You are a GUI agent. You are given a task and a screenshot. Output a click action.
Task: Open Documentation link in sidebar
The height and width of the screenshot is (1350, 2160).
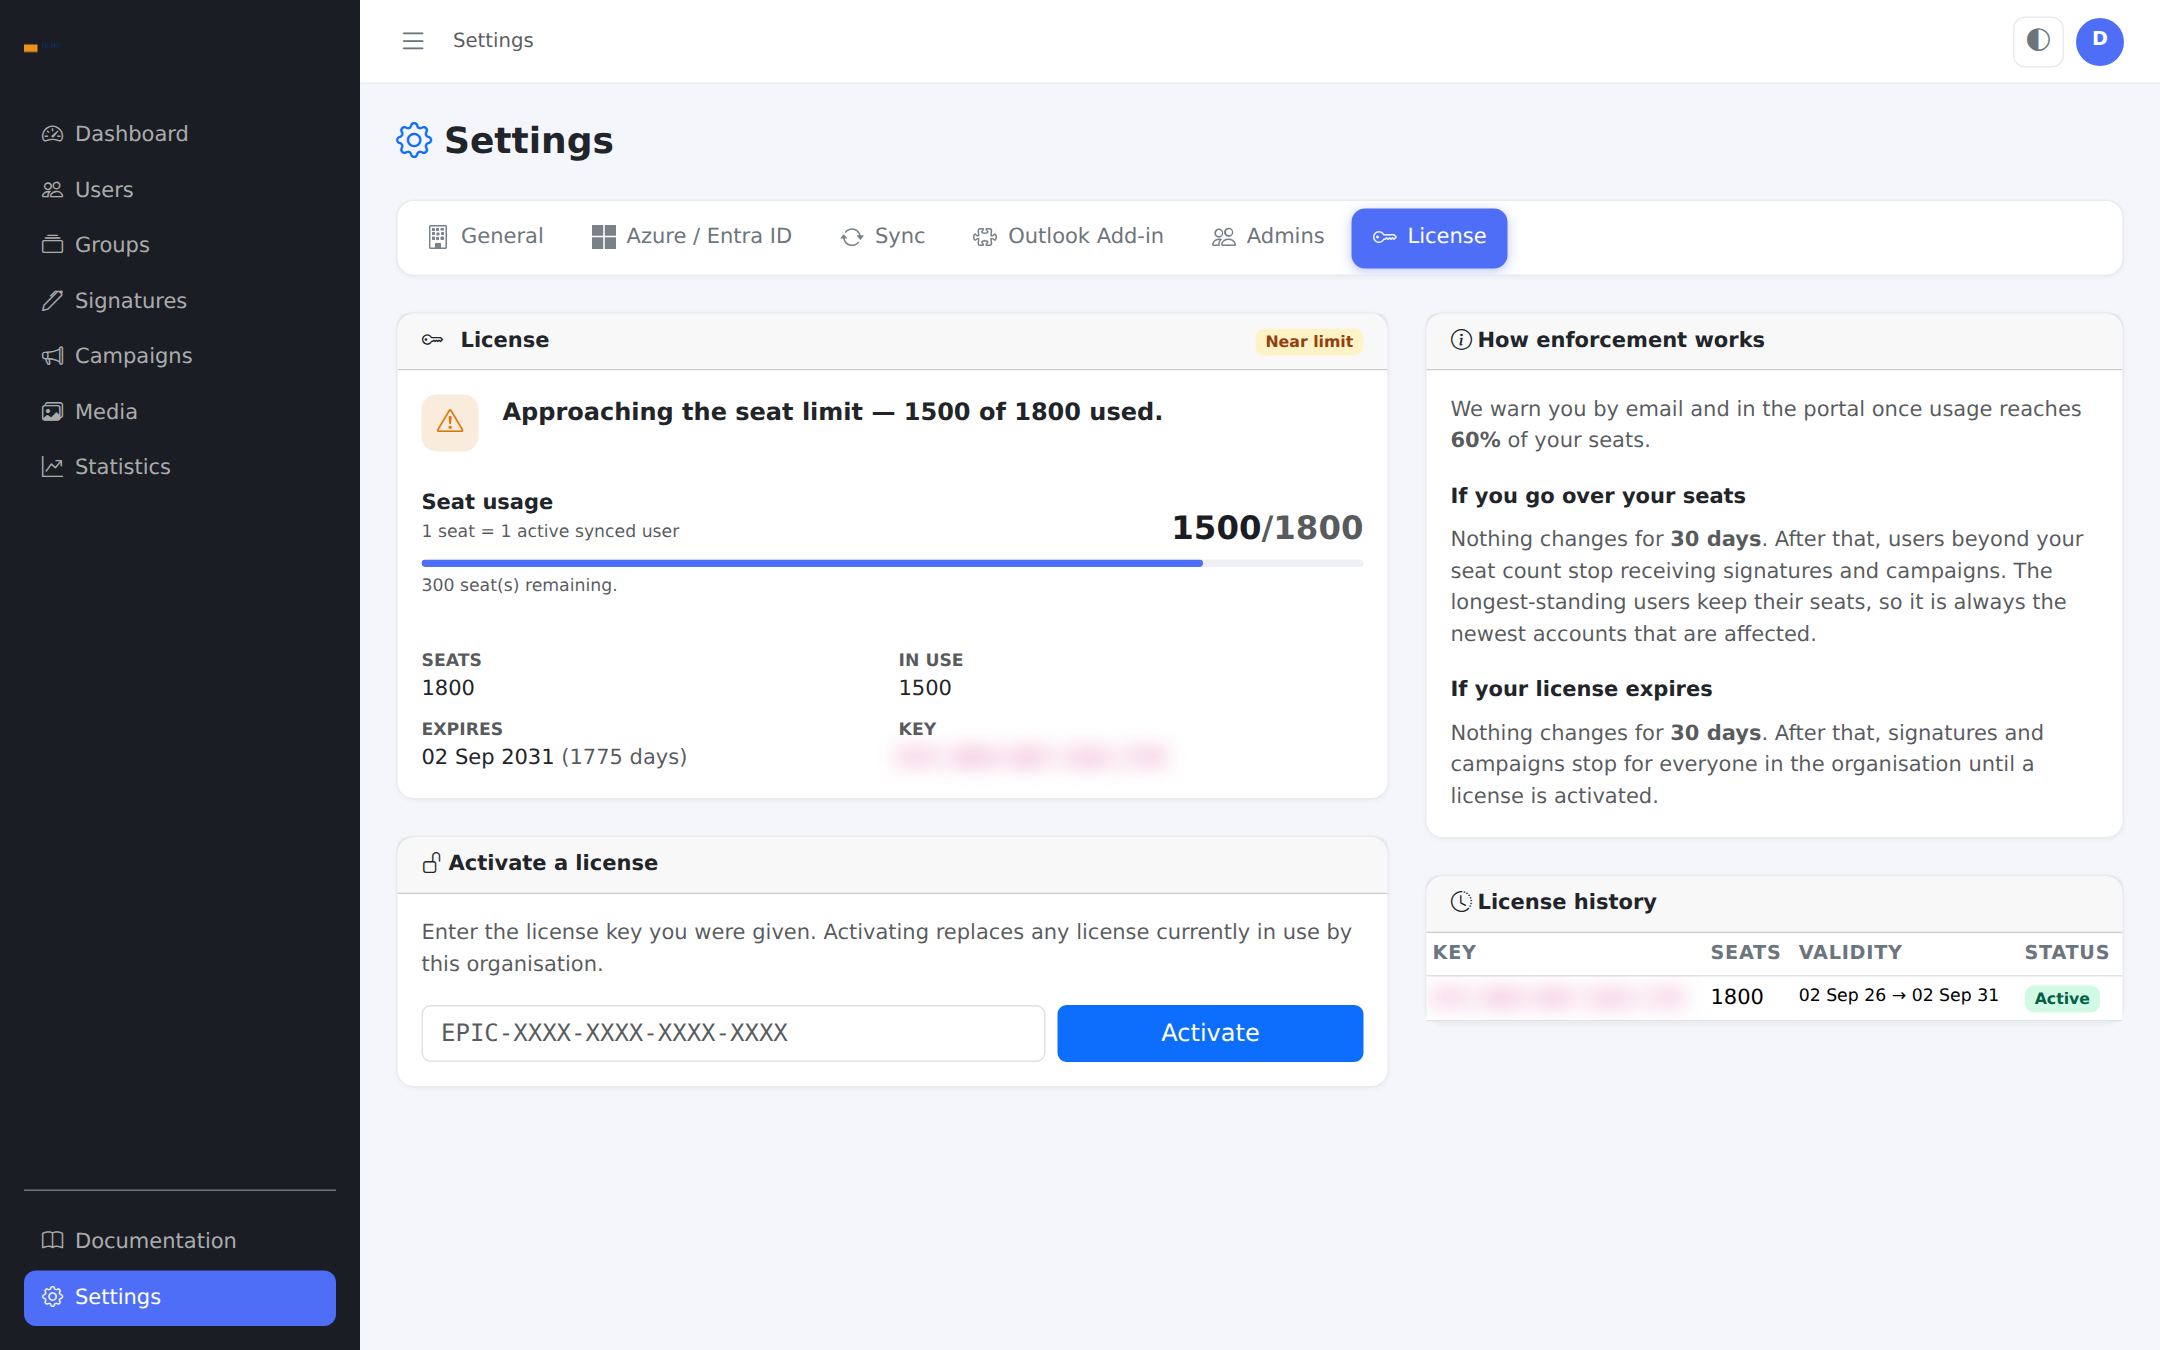(180, 1241)
